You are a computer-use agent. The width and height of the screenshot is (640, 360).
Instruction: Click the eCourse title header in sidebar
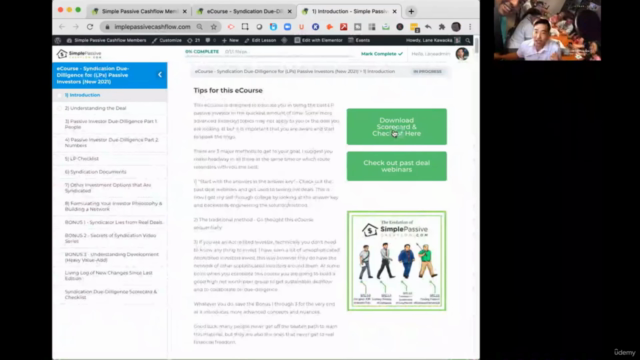click(x=92, y=75)
